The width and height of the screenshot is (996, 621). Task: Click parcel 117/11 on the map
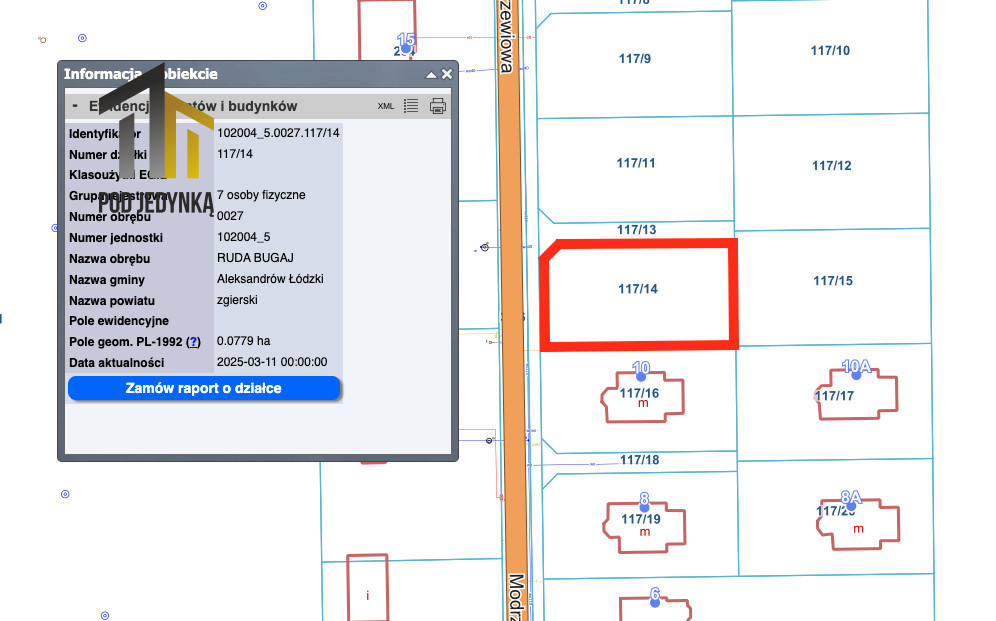(635, 163)
